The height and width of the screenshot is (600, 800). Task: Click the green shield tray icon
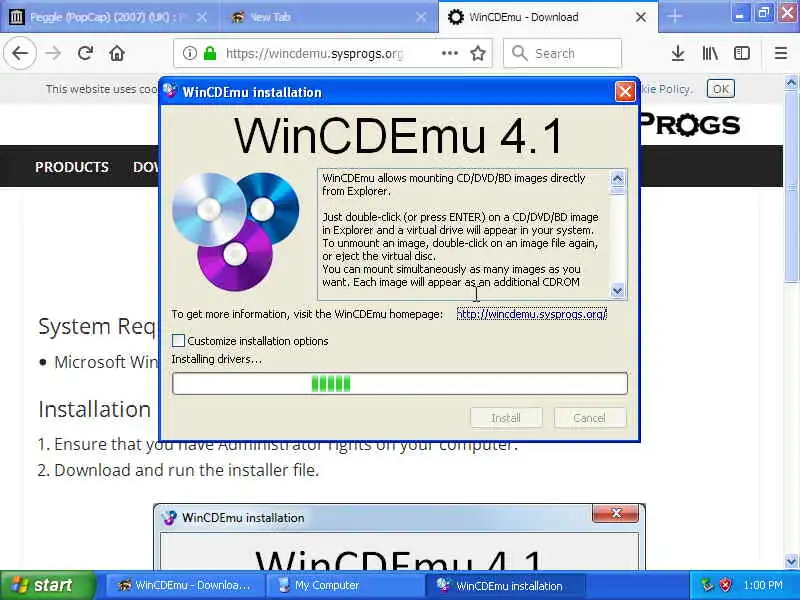(x=707, y=585)
